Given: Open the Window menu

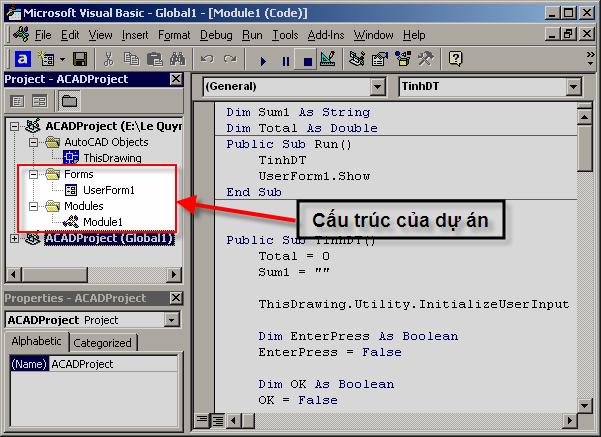Looking at the screenshot, I should pyautogui.click(x=373, y=35).
